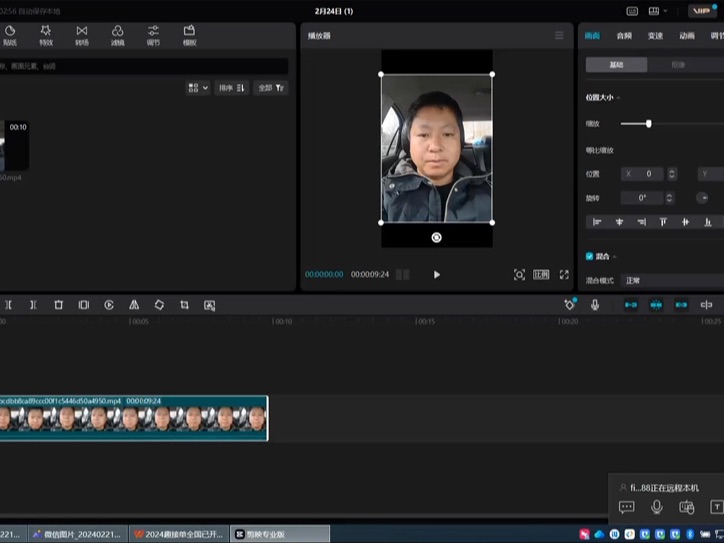
Task: Open the Sort (排序) dropdown
Action: tap(232, 88)
